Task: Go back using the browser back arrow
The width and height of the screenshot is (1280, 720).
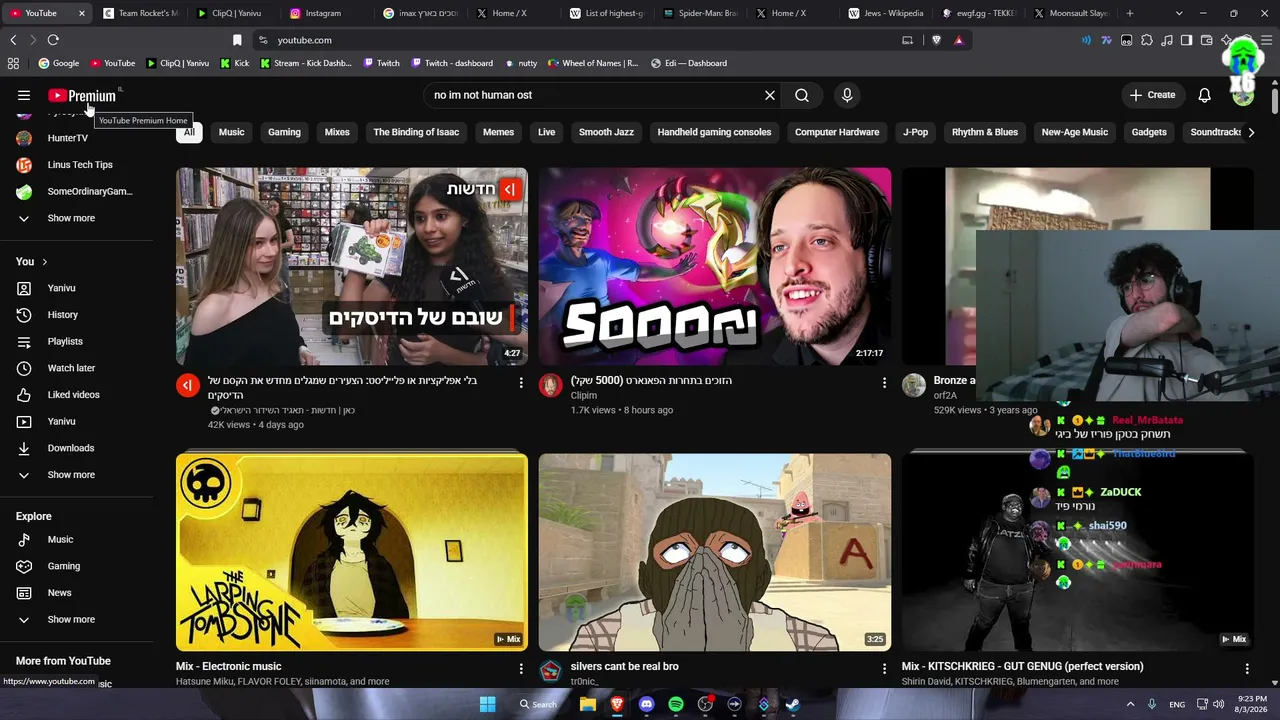Action: click(x=13, y=40)
